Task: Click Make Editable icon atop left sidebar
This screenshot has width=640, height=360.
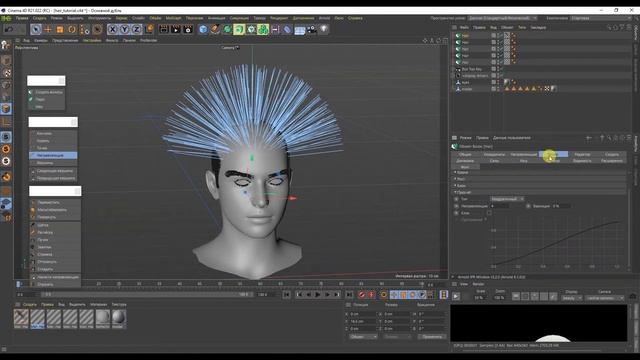Action: tap(6, 45)
